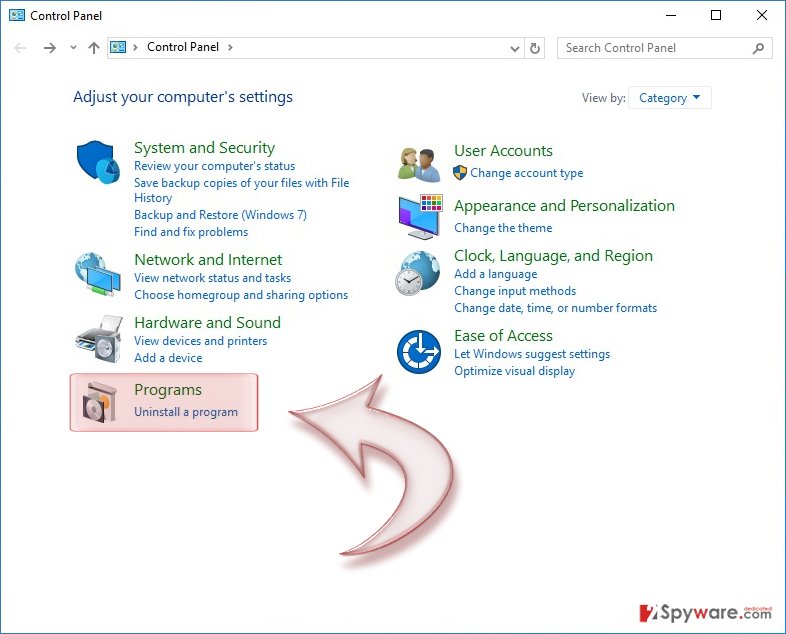Viewport: 786px width, 634px height.
Task: Go forward with the Forward arrow
Action: pyautogui.click(x=50, y=48)
